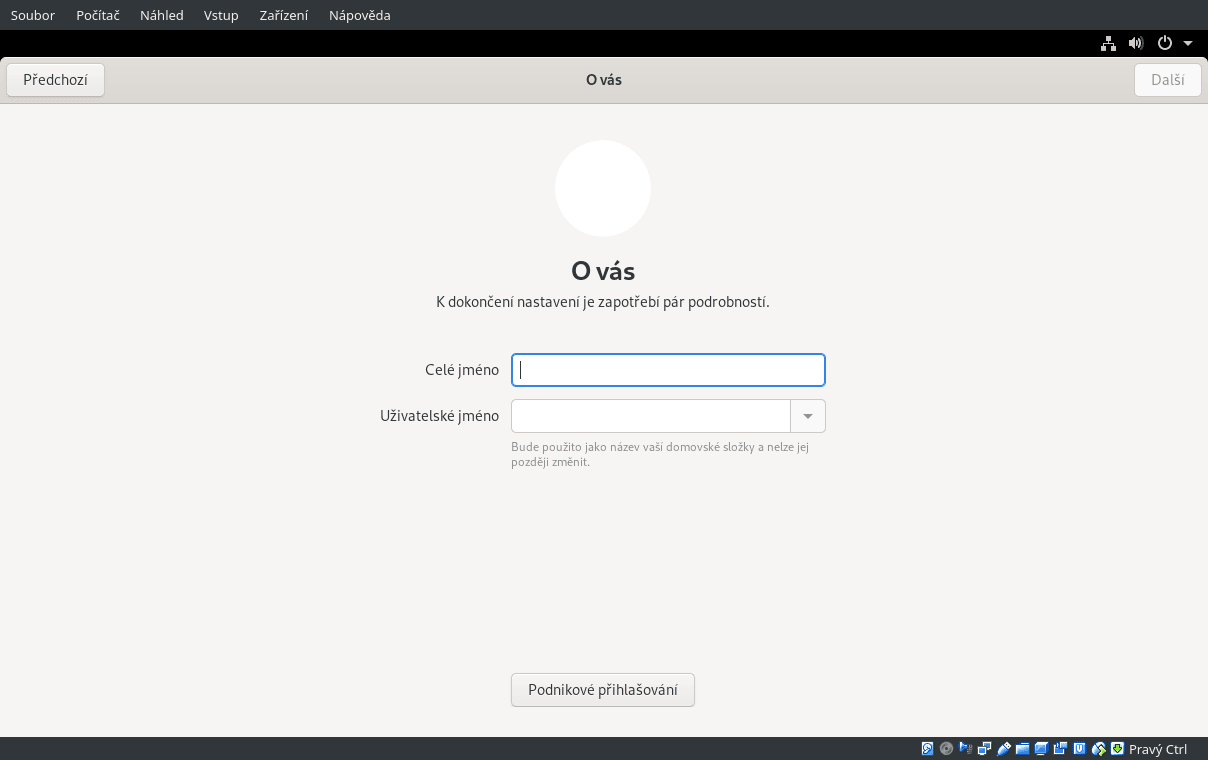This screenshot has height=760, width=1208.
Task: Click the 'Bude použito jako název' hint text
Action: coord(660,454)
